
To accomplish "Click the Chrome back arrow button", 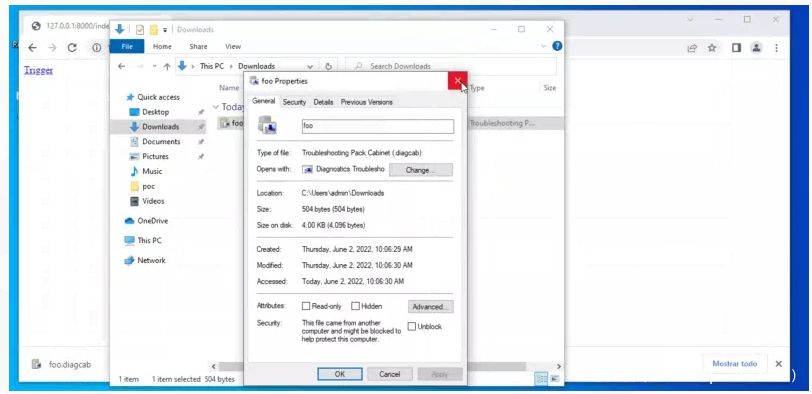I will coord(32,48).
